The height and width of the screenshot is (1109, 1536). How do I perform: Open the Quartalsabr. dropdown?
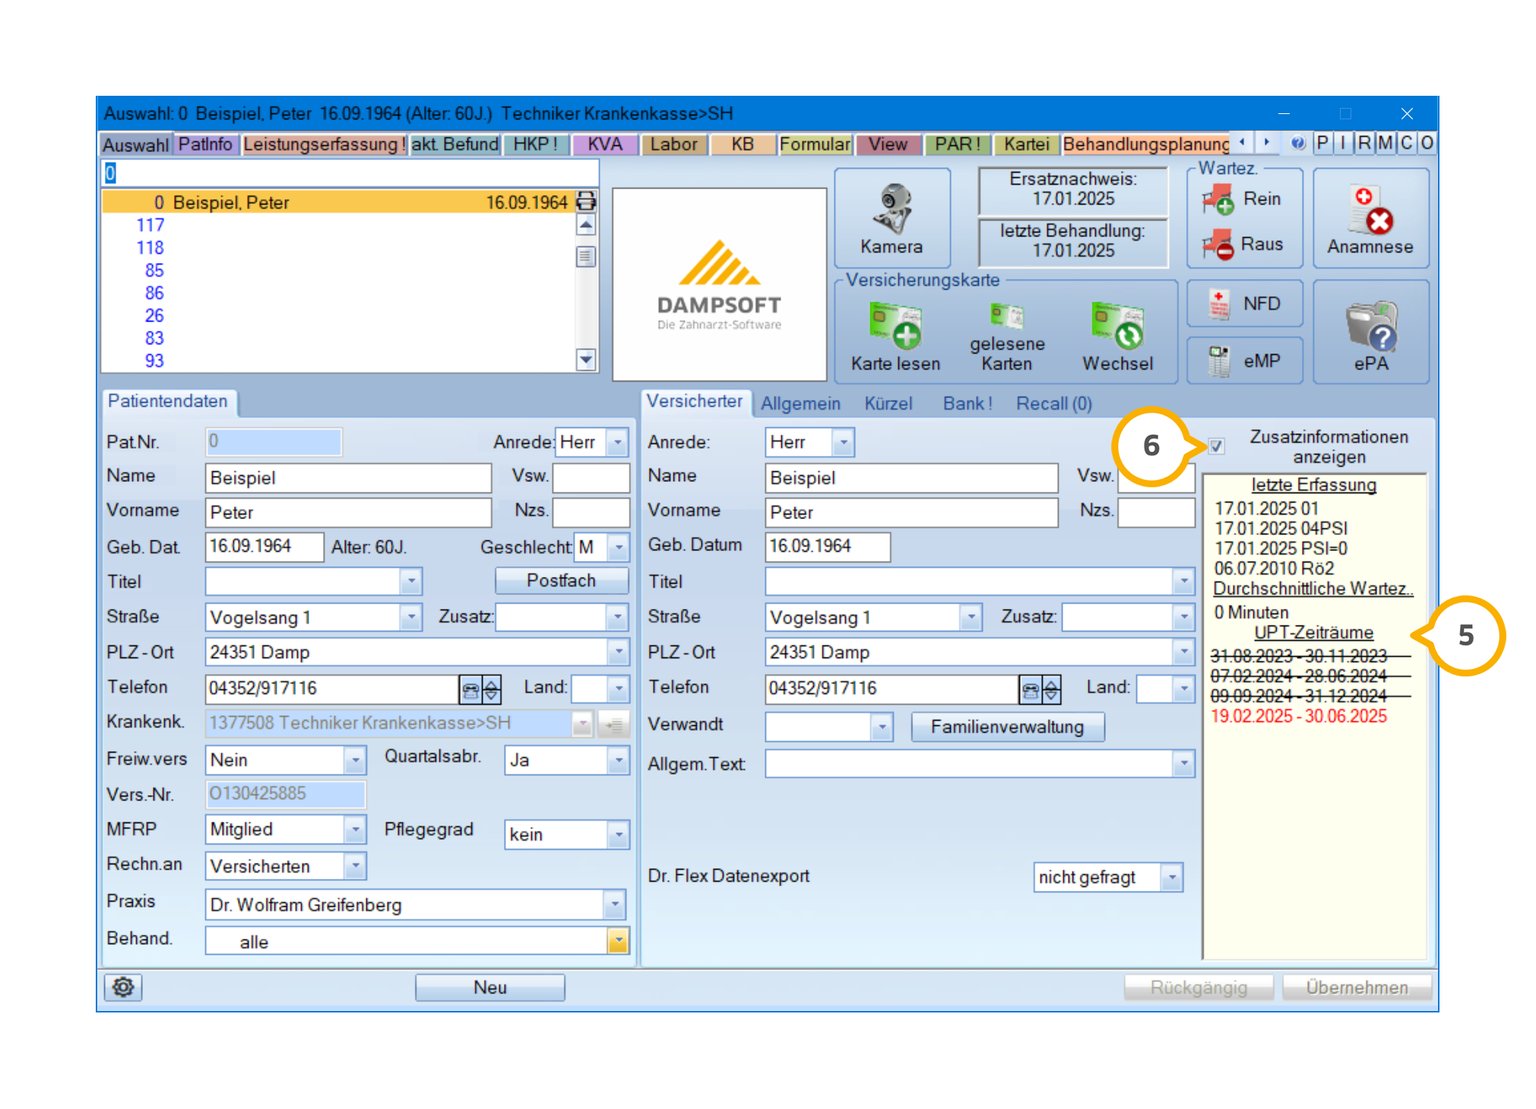click(618, 760)
